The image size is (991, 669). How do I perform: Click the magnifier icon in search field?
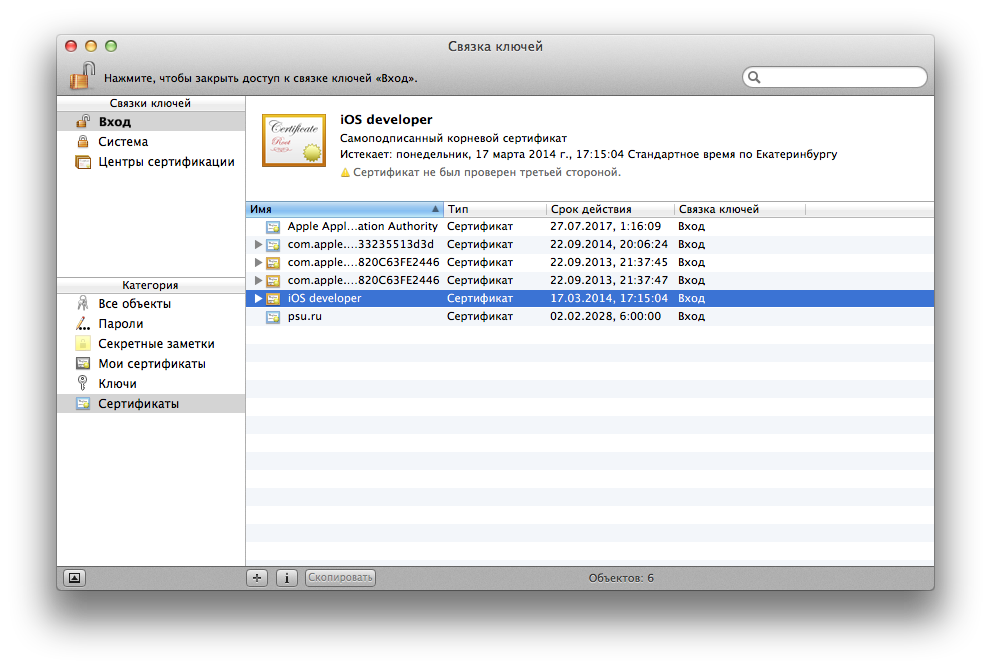point(754,77)
